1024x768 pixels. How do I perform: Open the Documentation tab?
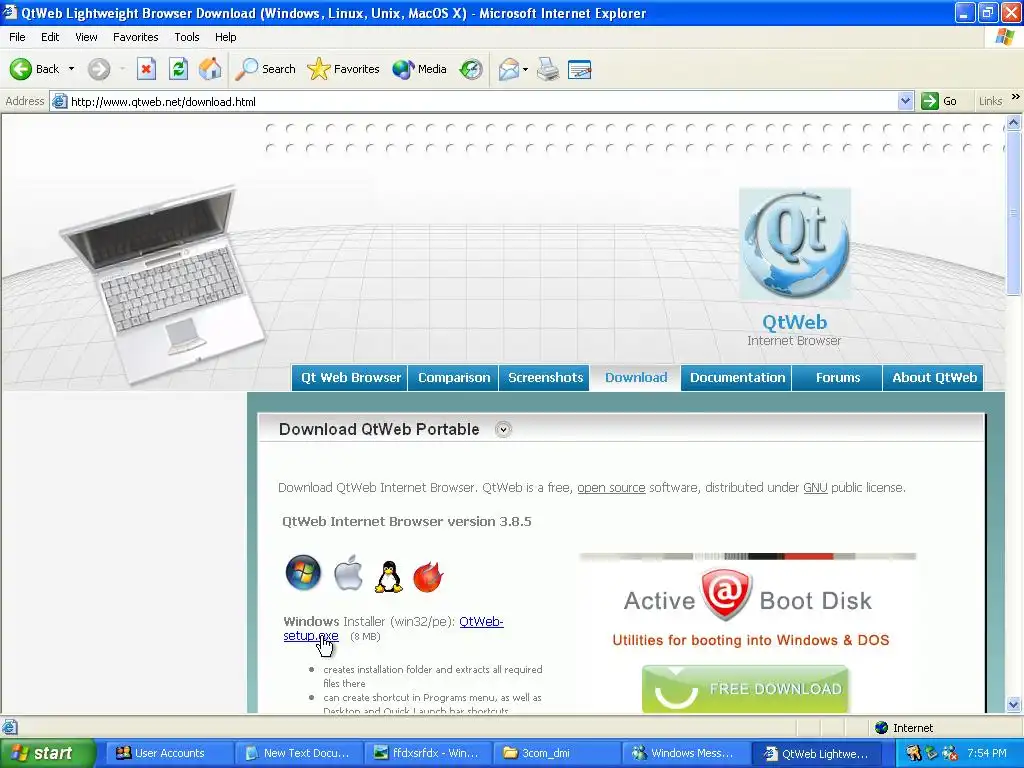(737, 377)
